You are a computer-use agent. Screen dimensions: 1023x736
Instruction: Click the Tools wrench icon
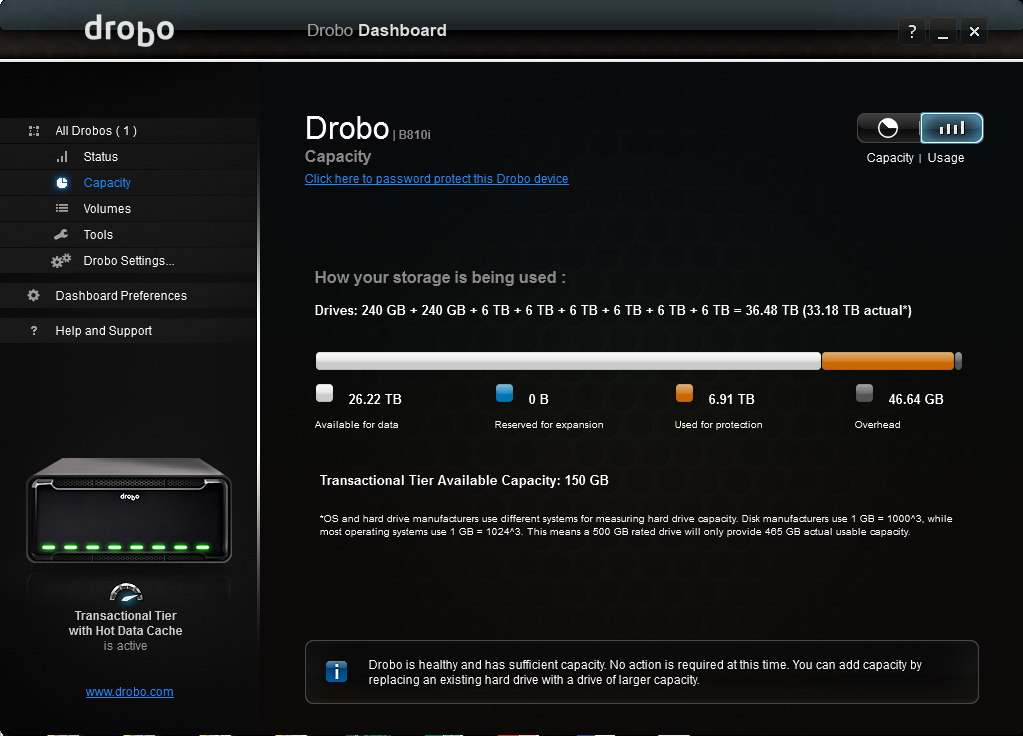click(61, 234)
